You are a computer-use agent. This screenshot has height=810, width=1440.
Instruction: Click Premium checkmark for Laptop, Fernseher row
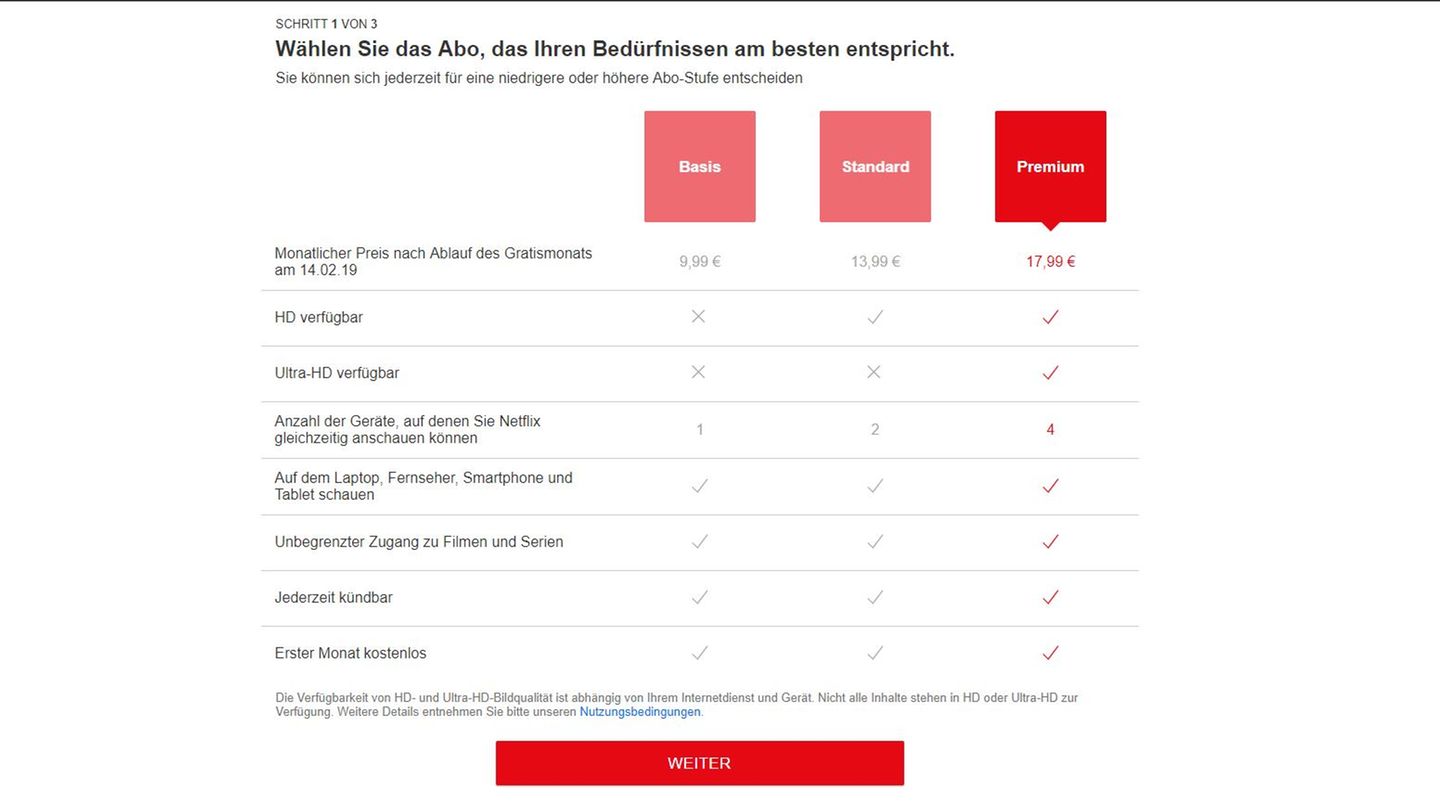pyautogui.click(x=1050, y=486)
